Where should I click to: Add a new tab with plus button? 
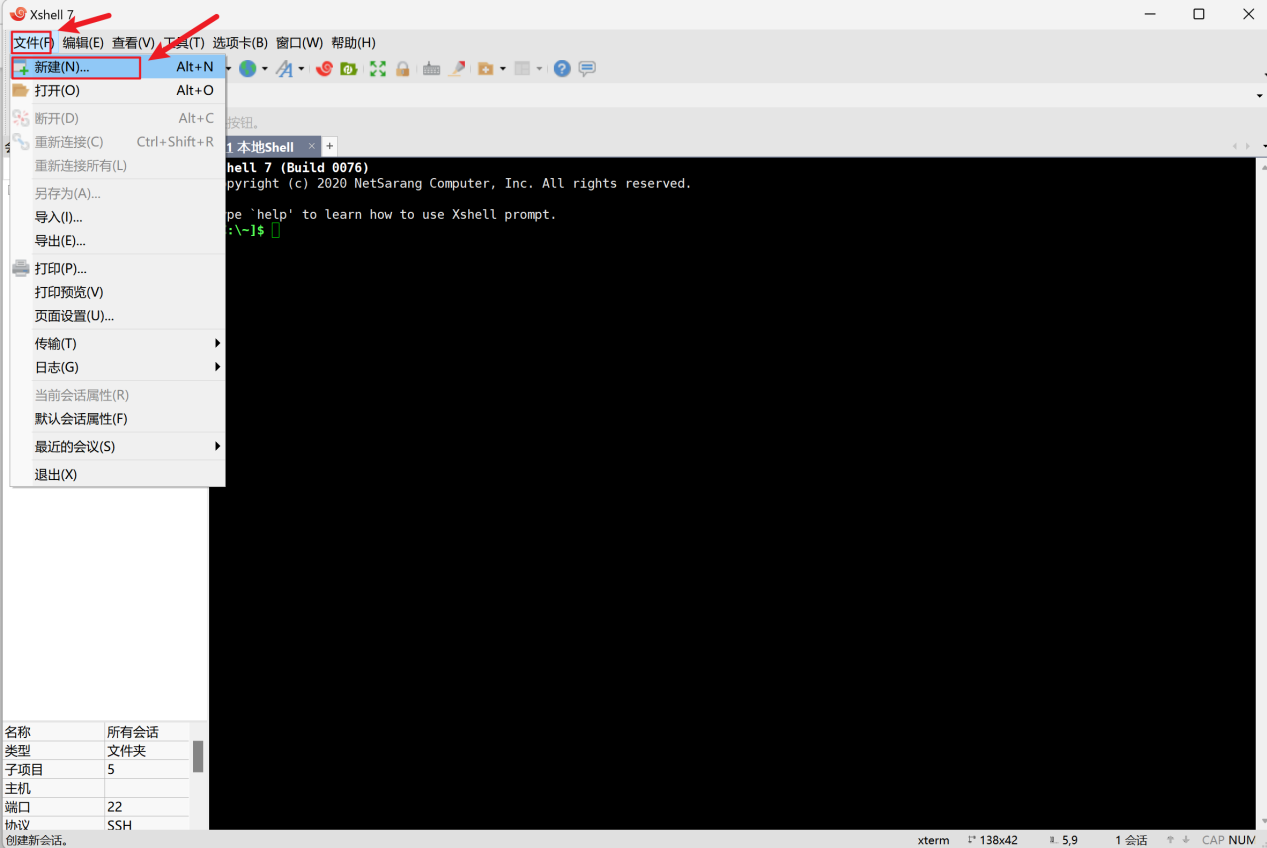coord(329,146)
